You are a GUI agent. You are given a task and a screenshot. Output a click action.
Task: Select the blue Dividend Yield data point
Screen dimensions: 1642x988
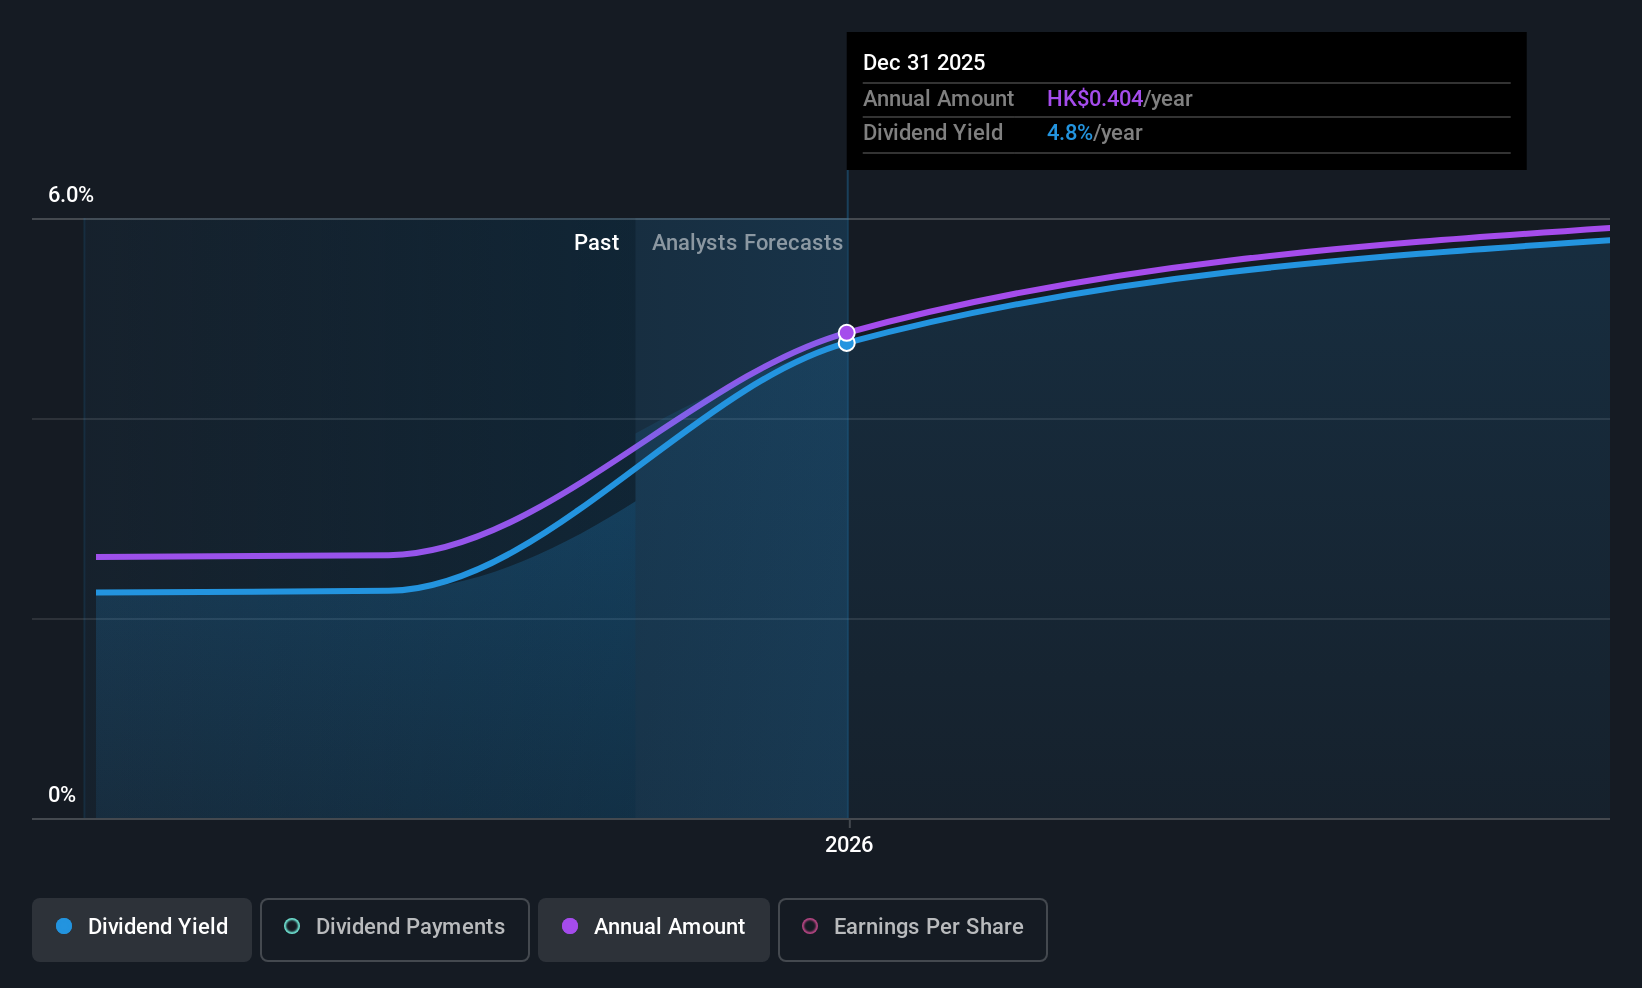pos(847,344)
